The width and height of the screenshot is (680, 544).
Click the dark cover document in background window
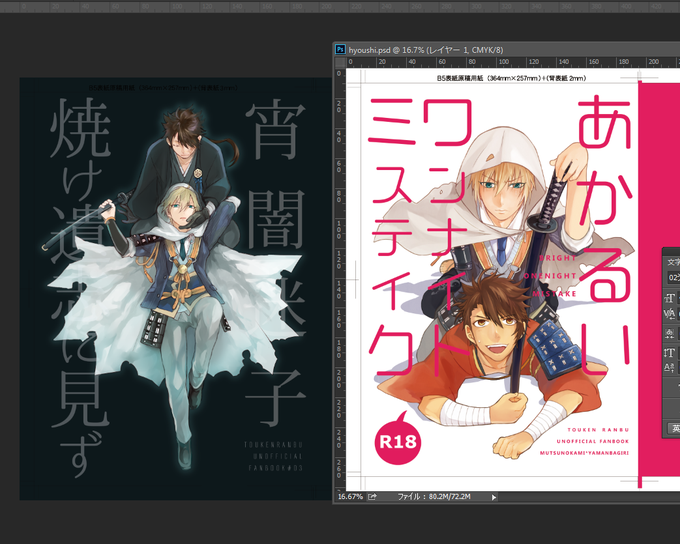(176, 288)
